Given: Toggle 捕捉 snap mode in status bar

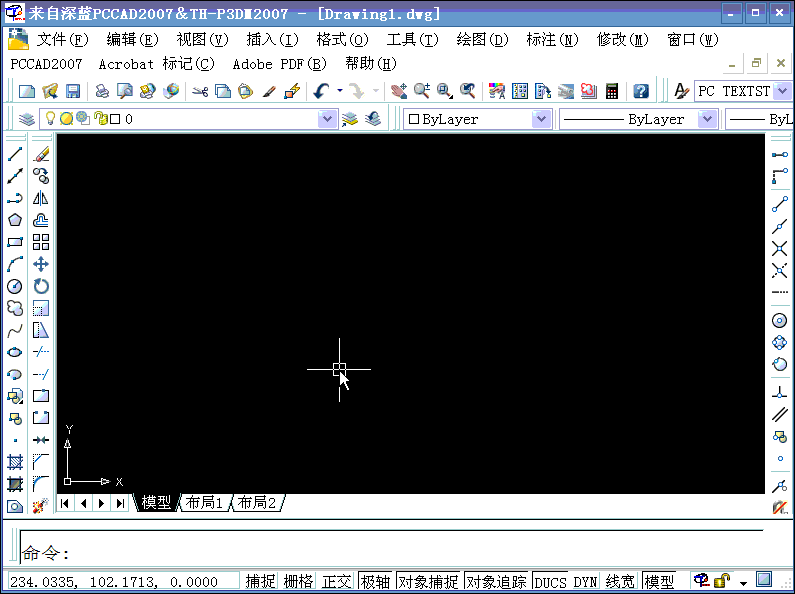Looking at the screenshot, I should point(261,581).
